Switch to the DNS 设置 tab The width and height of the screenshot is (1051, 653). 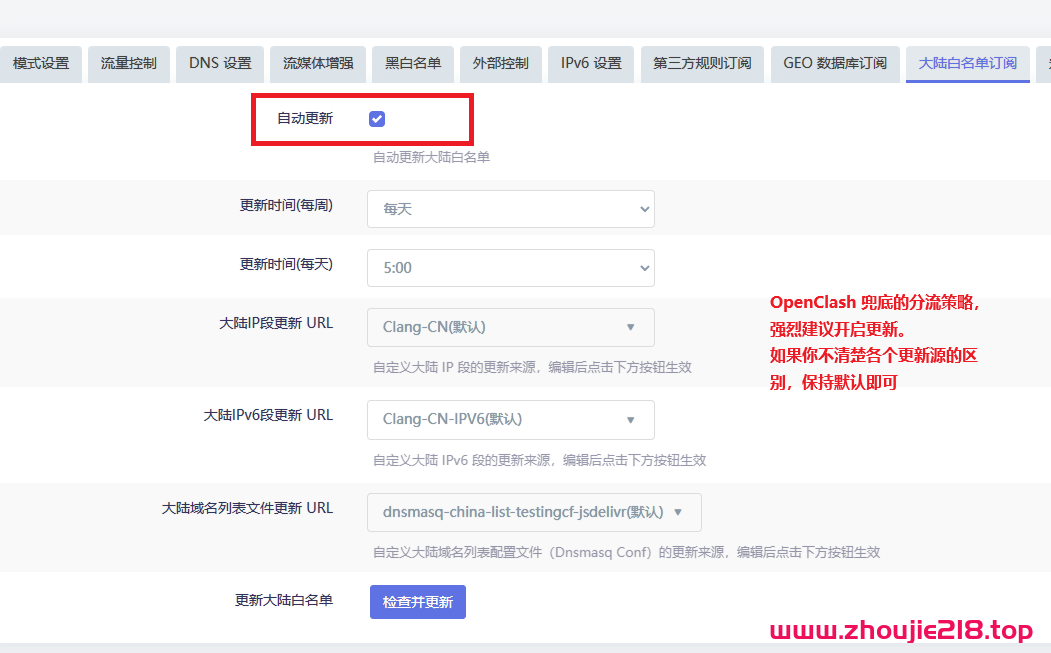(x=219, y=63)
